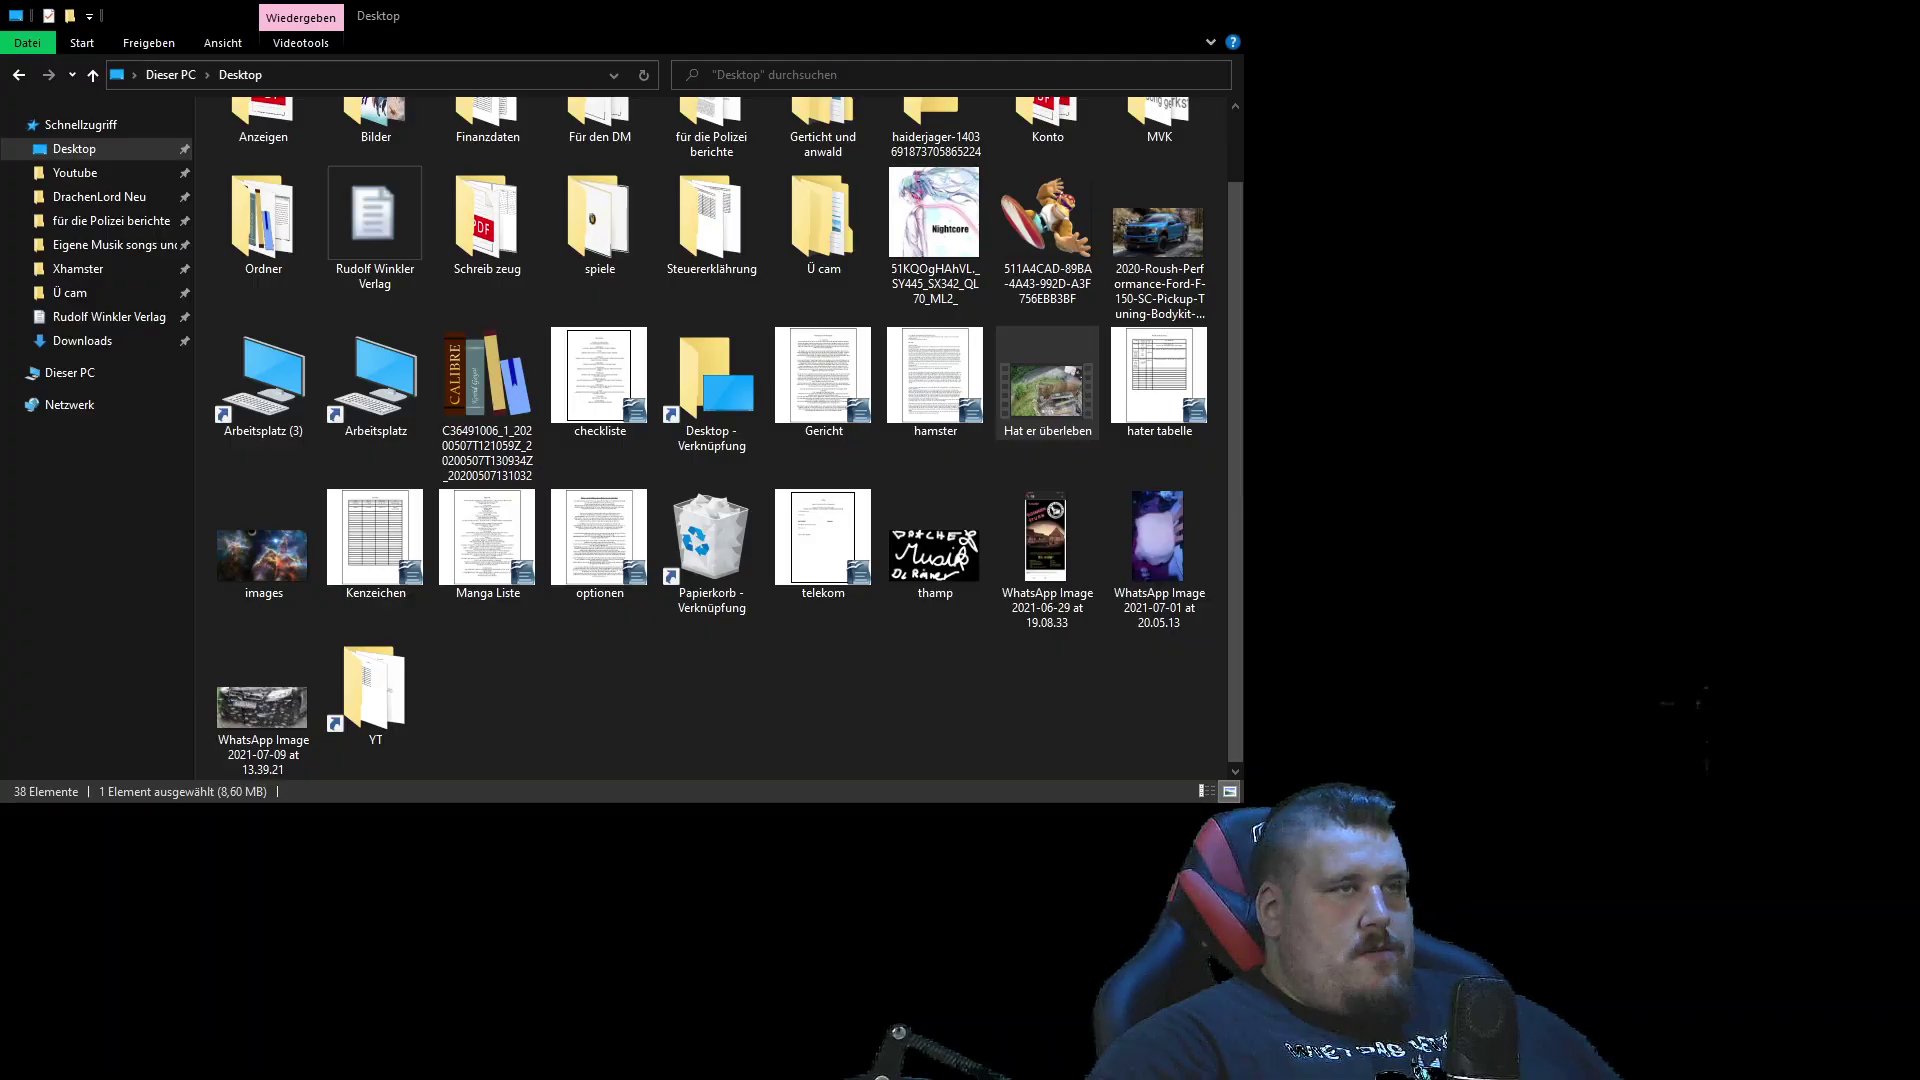This screenshot has height=1080, width=1920.
Task: Click the Properties icon in title bar
Action: click(x=48, y=16)
